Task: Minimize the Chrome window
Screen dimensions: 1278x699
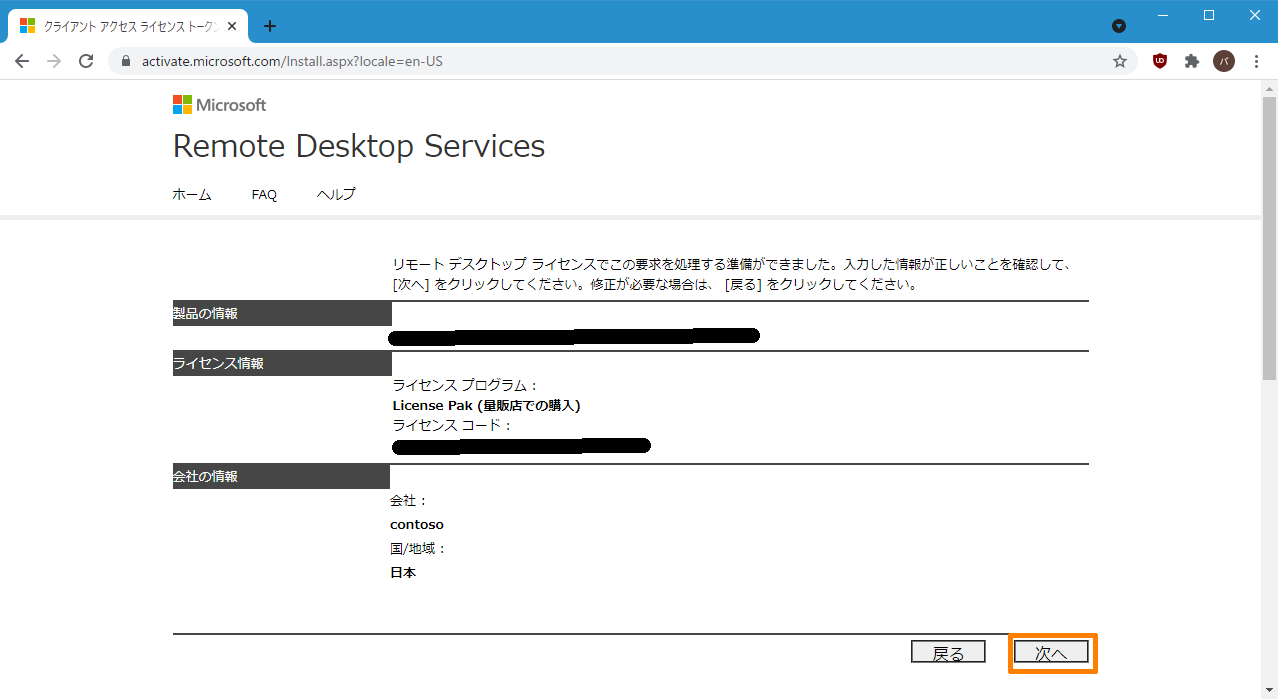Action: pos(1163,15)
